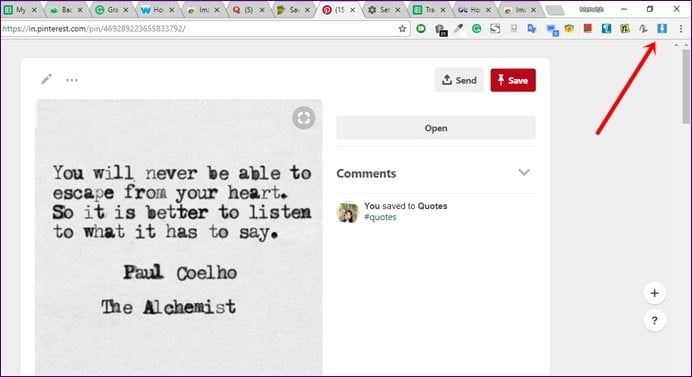Click the blue S-shaped extension icon
The image size is (692, 377).
tap(495, 29)
